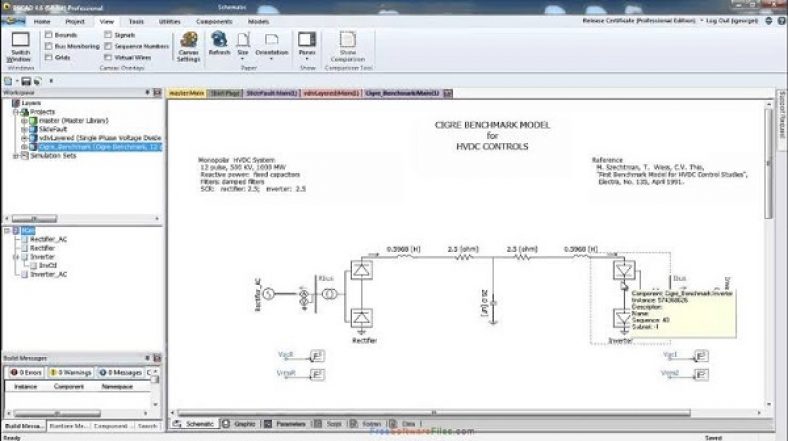
Task: Show the 0 Errors filter
Action: click(26, 373)
